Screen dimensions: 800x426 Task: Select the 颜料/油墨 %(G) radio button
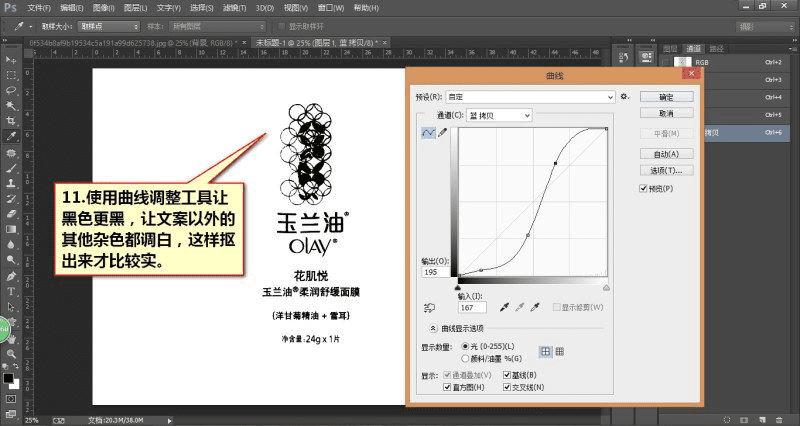coord(465,357)
